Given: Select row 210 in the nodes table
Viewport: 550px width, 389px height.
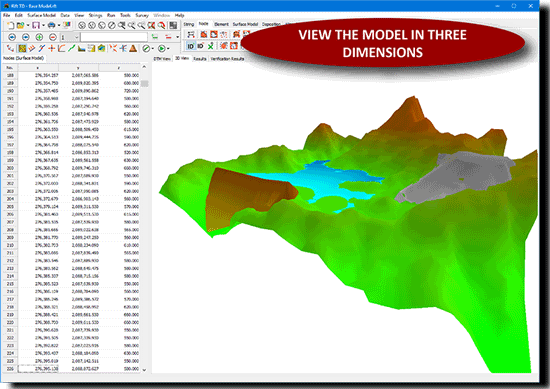Looking at the screenshot, I should (x=71, y=245).
